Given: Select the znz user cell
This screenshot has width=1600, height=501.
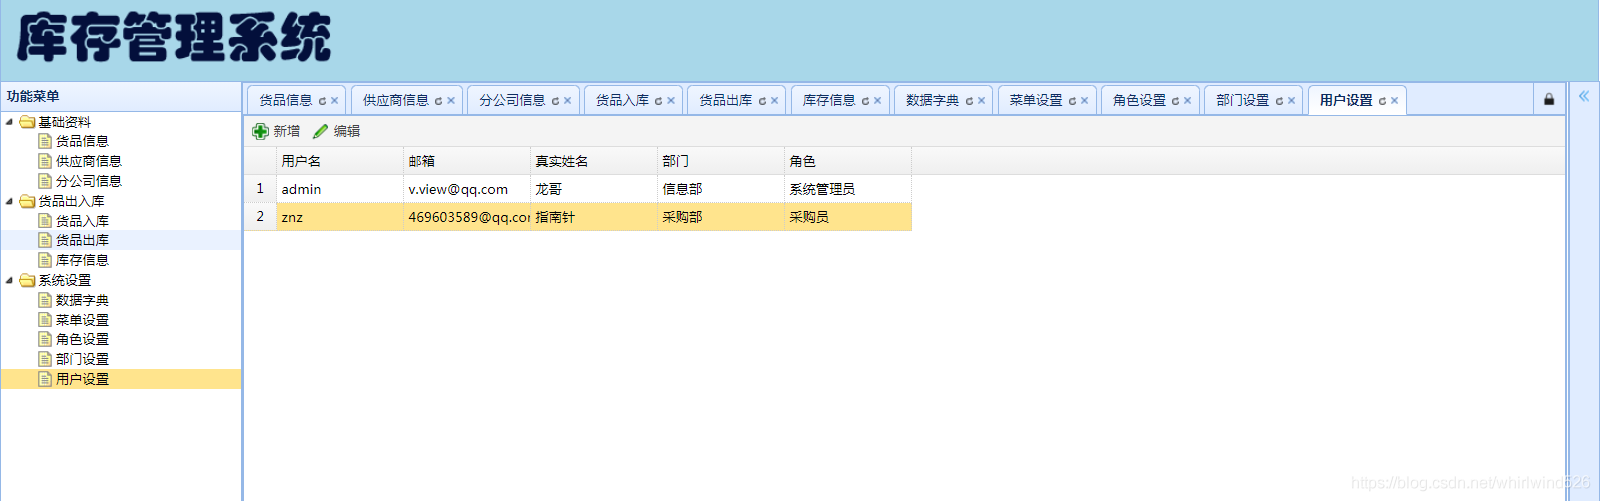Looking at the screenshot, I should [x=340, y=217].
